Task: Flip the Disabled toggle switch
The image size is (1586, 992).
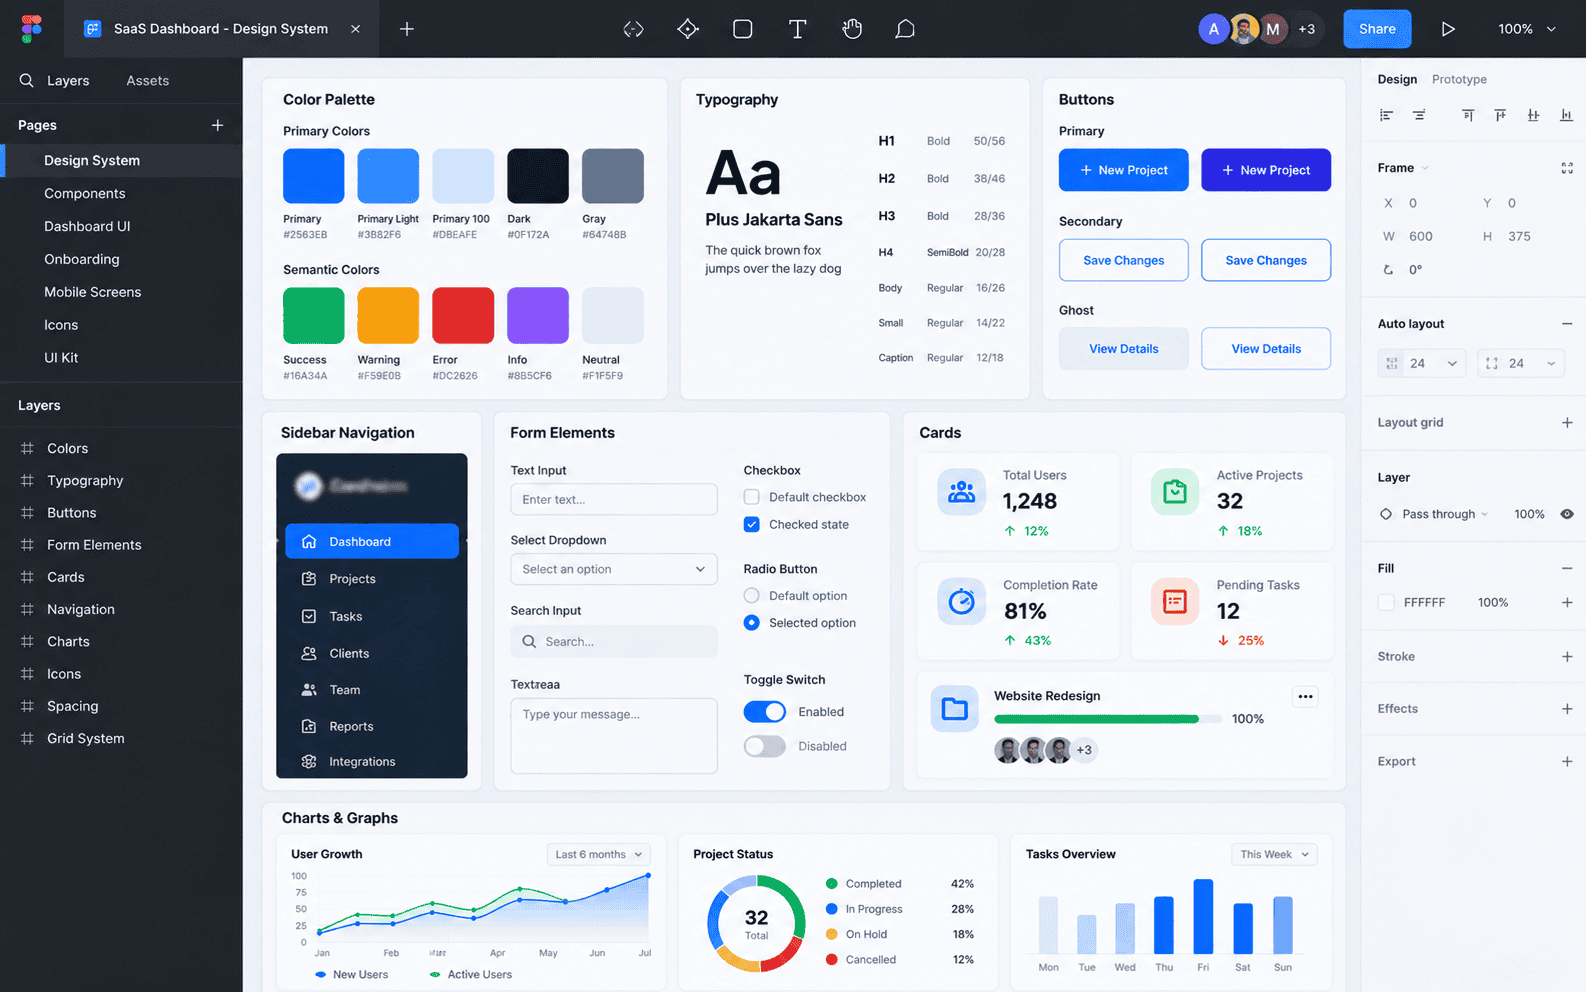Action: click(765, 746)
